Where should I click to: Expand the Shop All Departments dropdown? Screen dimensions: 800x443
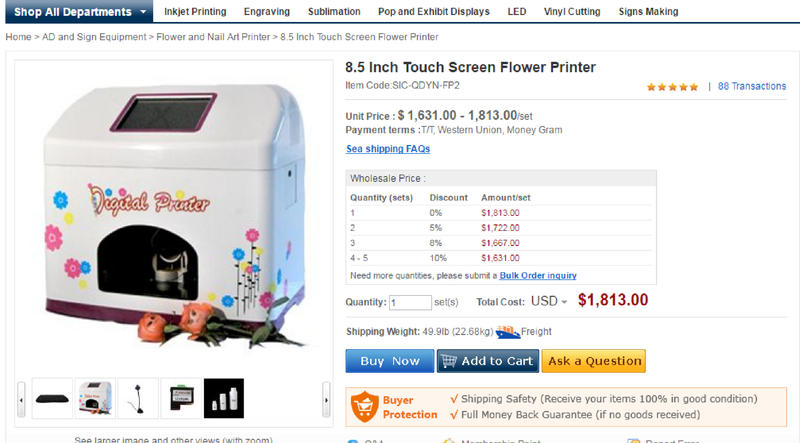79,11
